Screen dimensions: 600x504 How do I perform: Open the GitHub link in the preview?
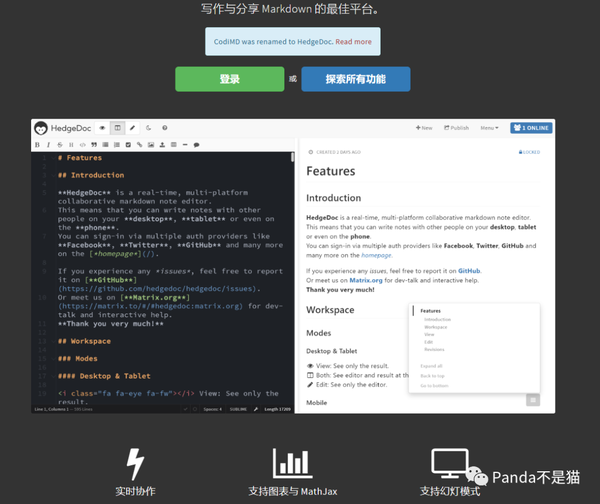(x=469, y=271)
